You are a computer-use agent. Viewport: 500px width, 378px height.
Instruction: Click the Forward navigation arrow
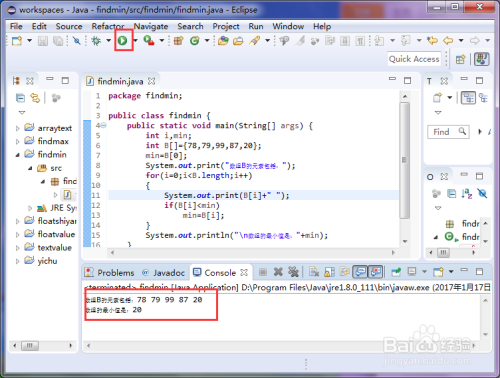[x=475, y=41]
